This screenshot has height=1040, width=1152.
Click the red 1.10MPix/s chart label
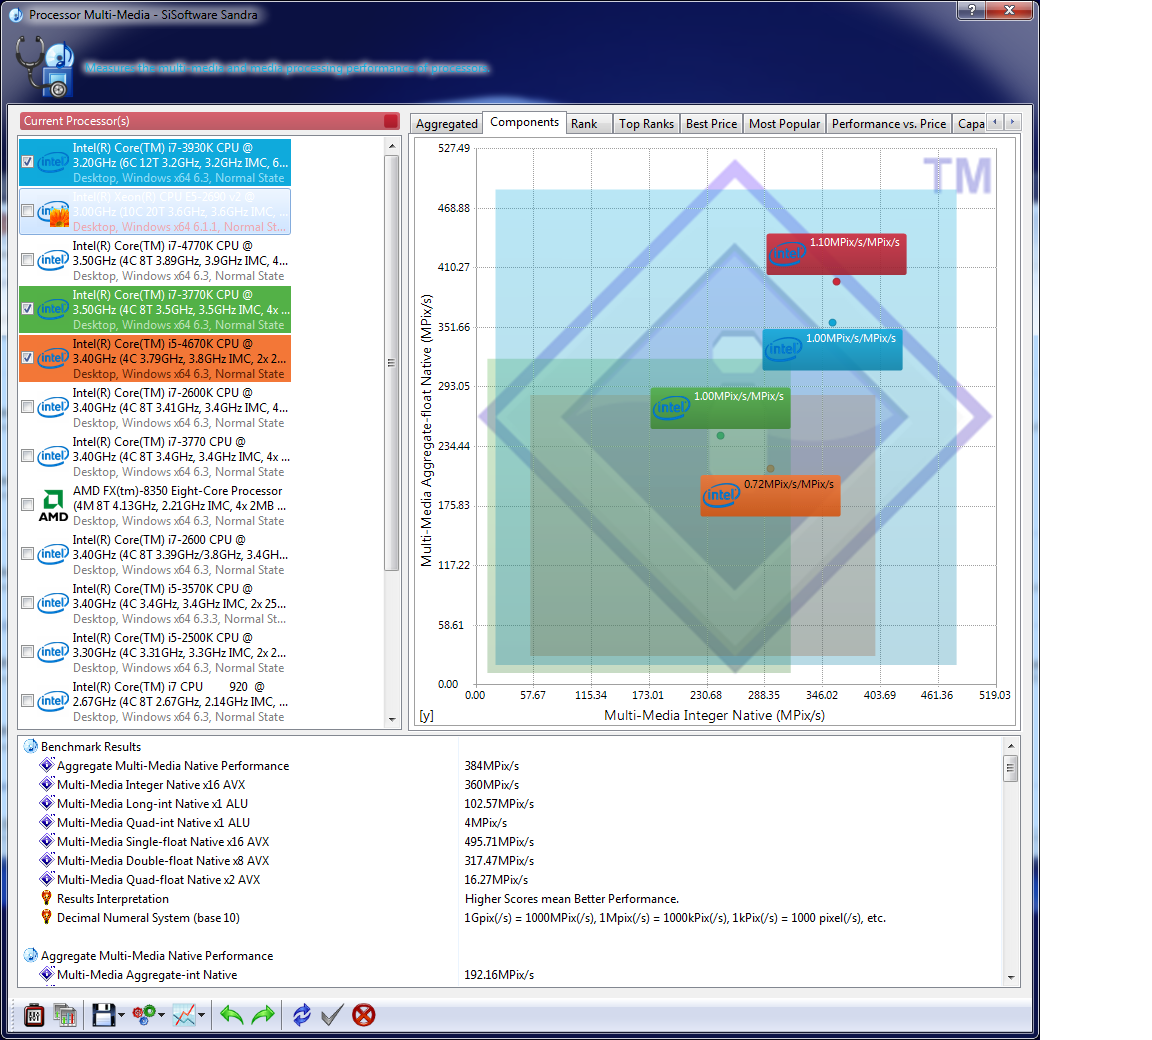(836, 254)
